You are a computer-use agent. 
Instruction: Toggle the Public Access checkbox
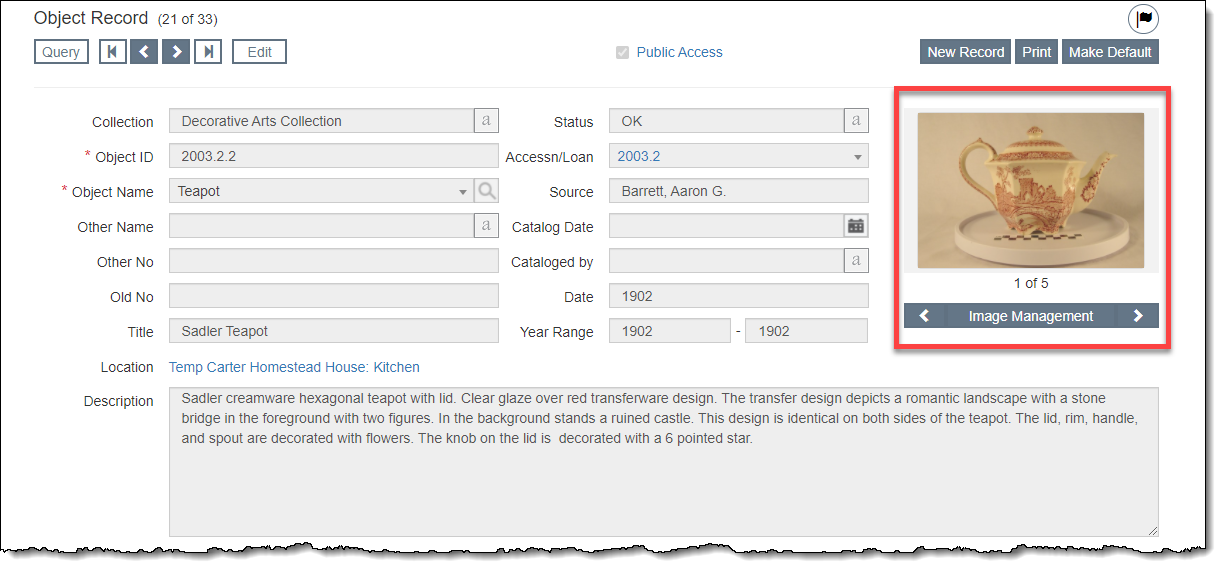623,52
